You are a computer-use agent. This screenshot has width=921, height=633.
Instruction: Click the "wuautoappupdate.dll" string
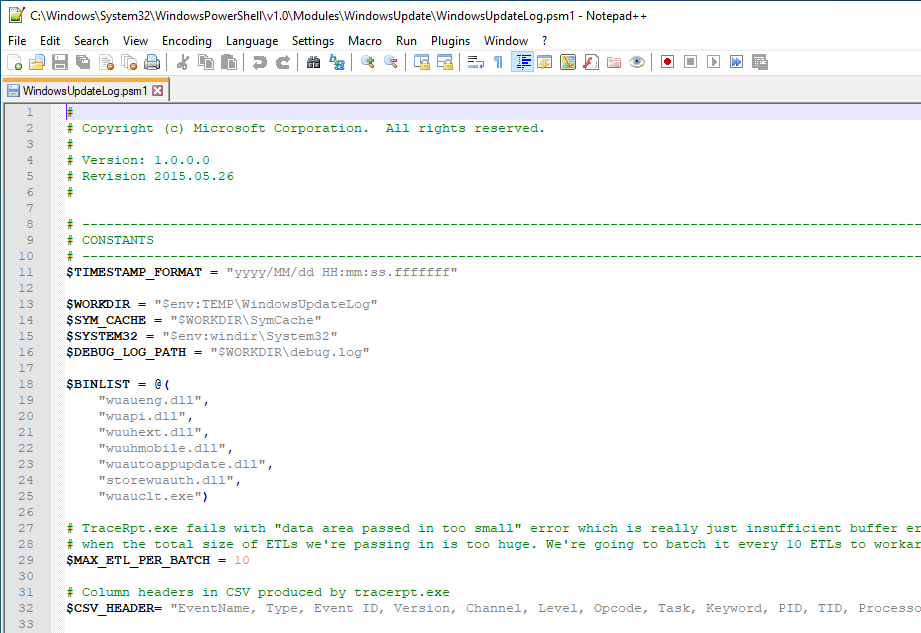click(183, 464)
